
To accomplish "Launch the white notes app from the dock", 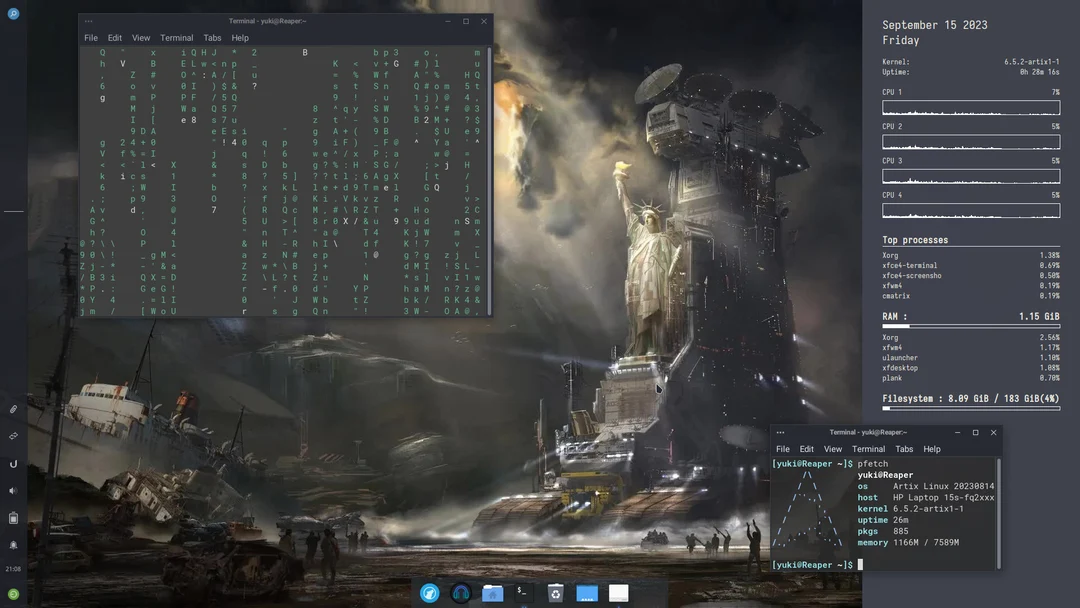I will coord(618,592).
